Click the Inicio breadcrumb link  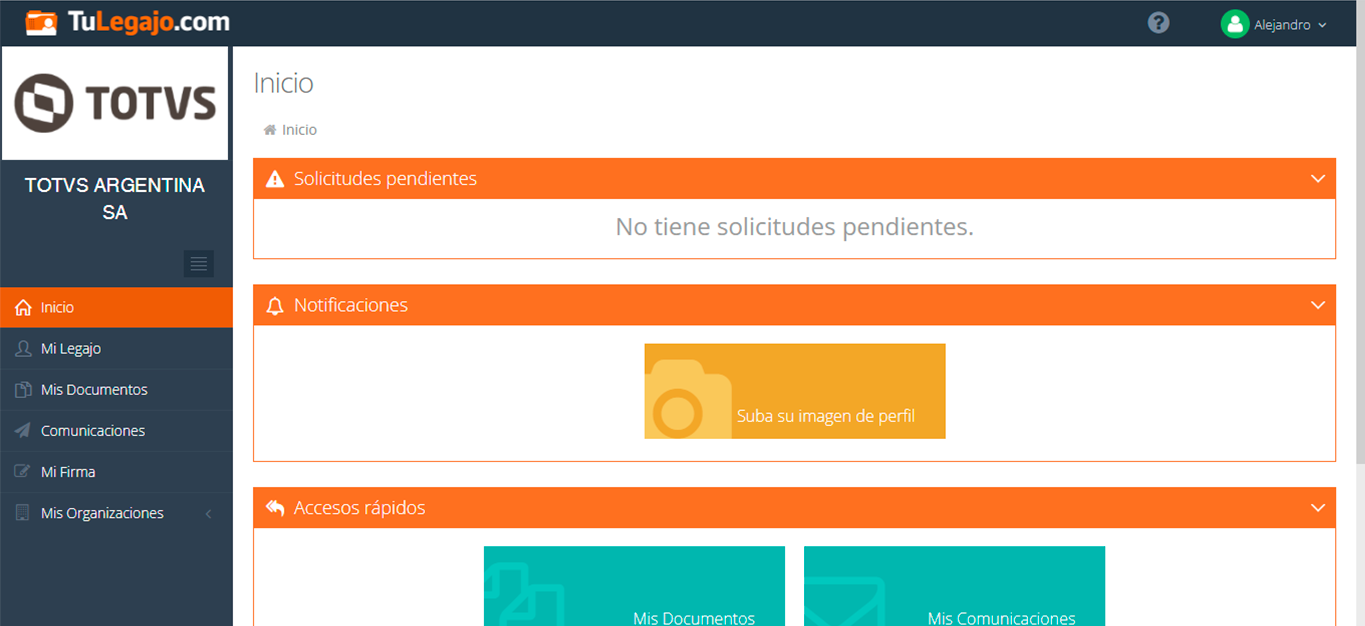pyautogui.click(x=299, y=130)
